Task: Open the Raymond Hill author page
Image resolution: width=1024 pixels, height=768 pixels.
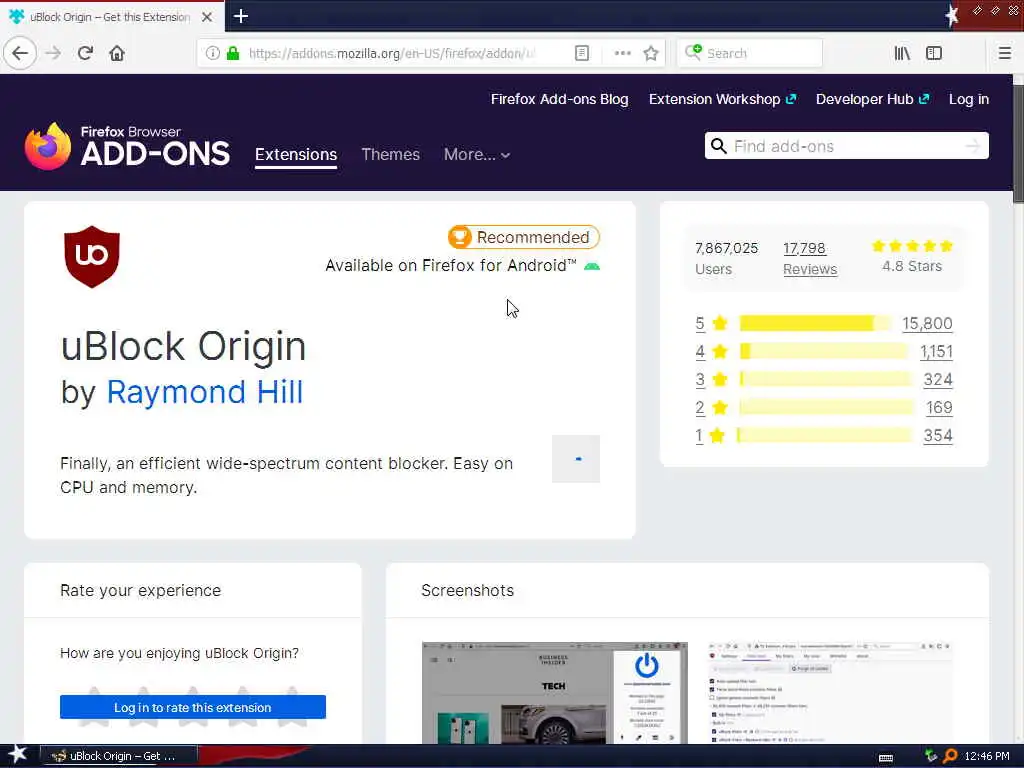Action: coord(204,392)
